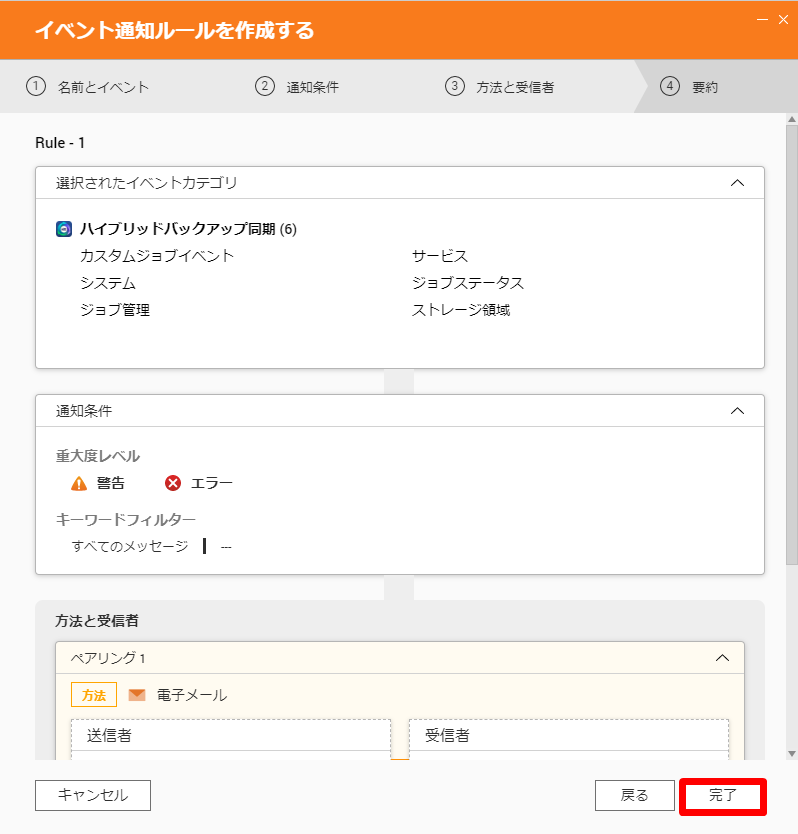Collapse the 通知条件 section
798x834 pixels.
click(737, 411)
